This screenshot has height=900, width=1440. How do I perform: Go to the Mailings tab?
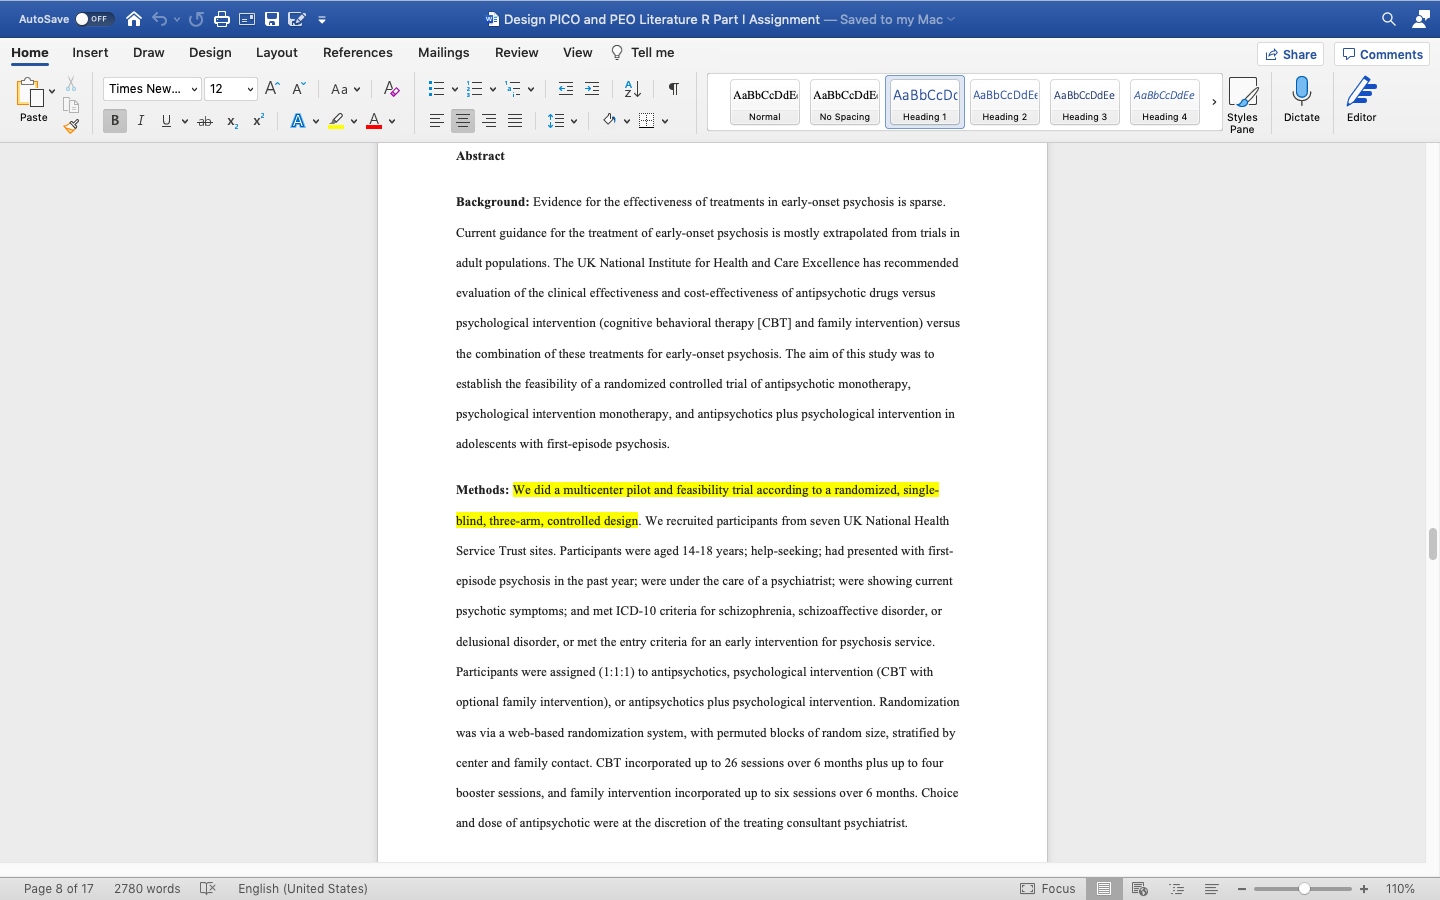pyautogui.click(x=444, y=53)
